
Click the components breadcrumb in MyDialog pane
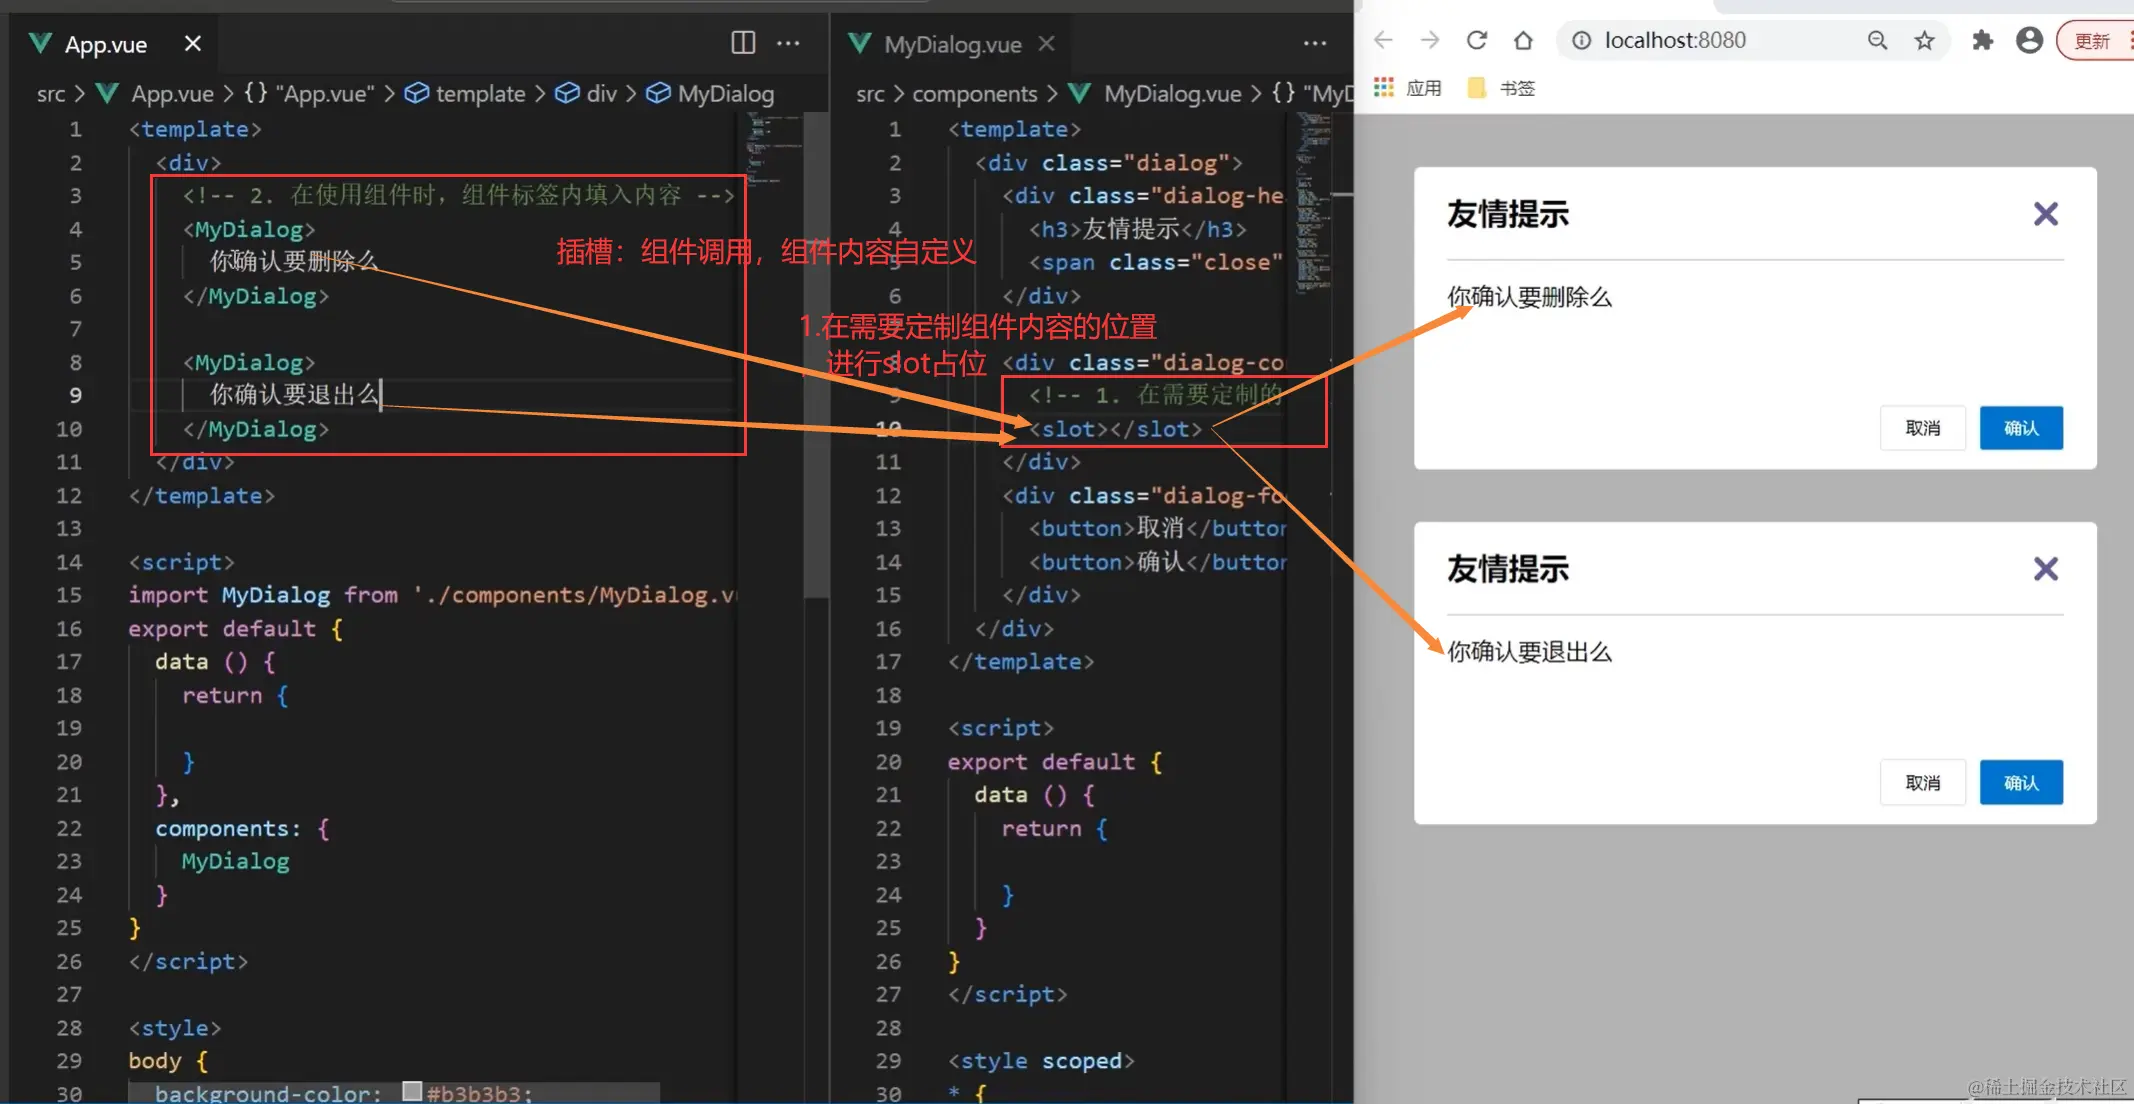(975, 94)
